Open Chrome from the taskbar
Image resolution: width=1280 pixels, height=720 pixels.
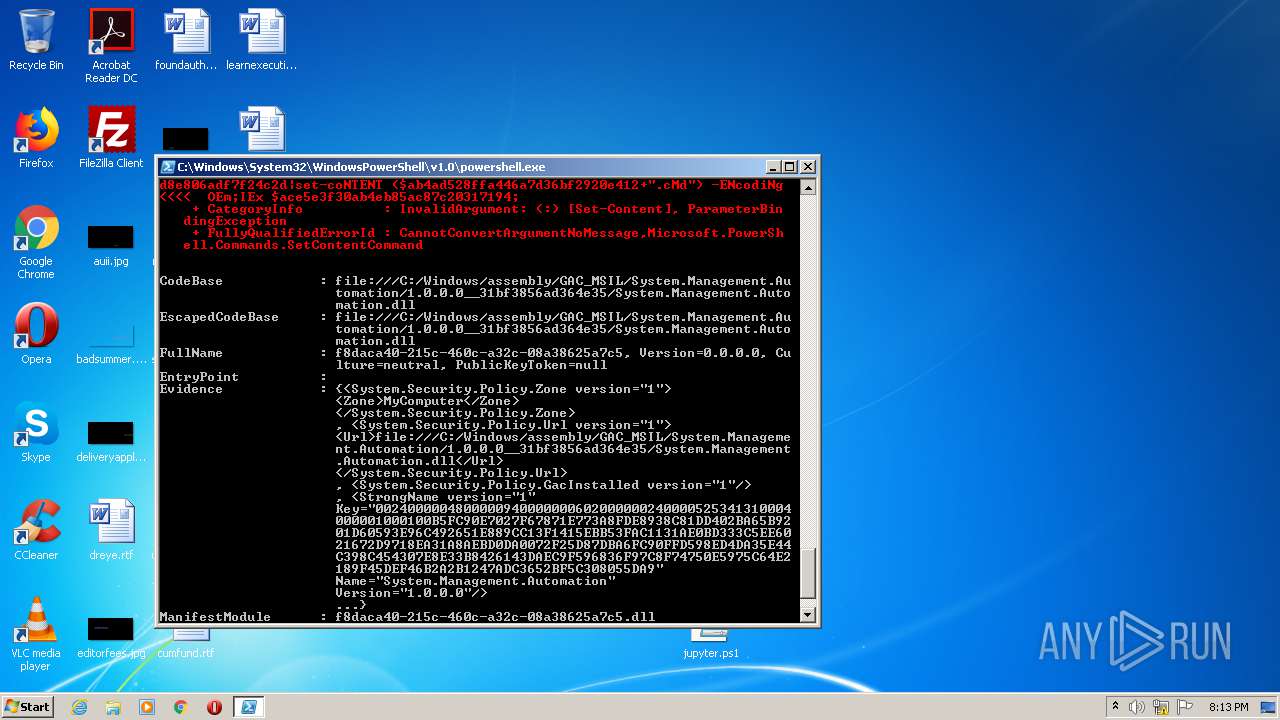point(180,707)
